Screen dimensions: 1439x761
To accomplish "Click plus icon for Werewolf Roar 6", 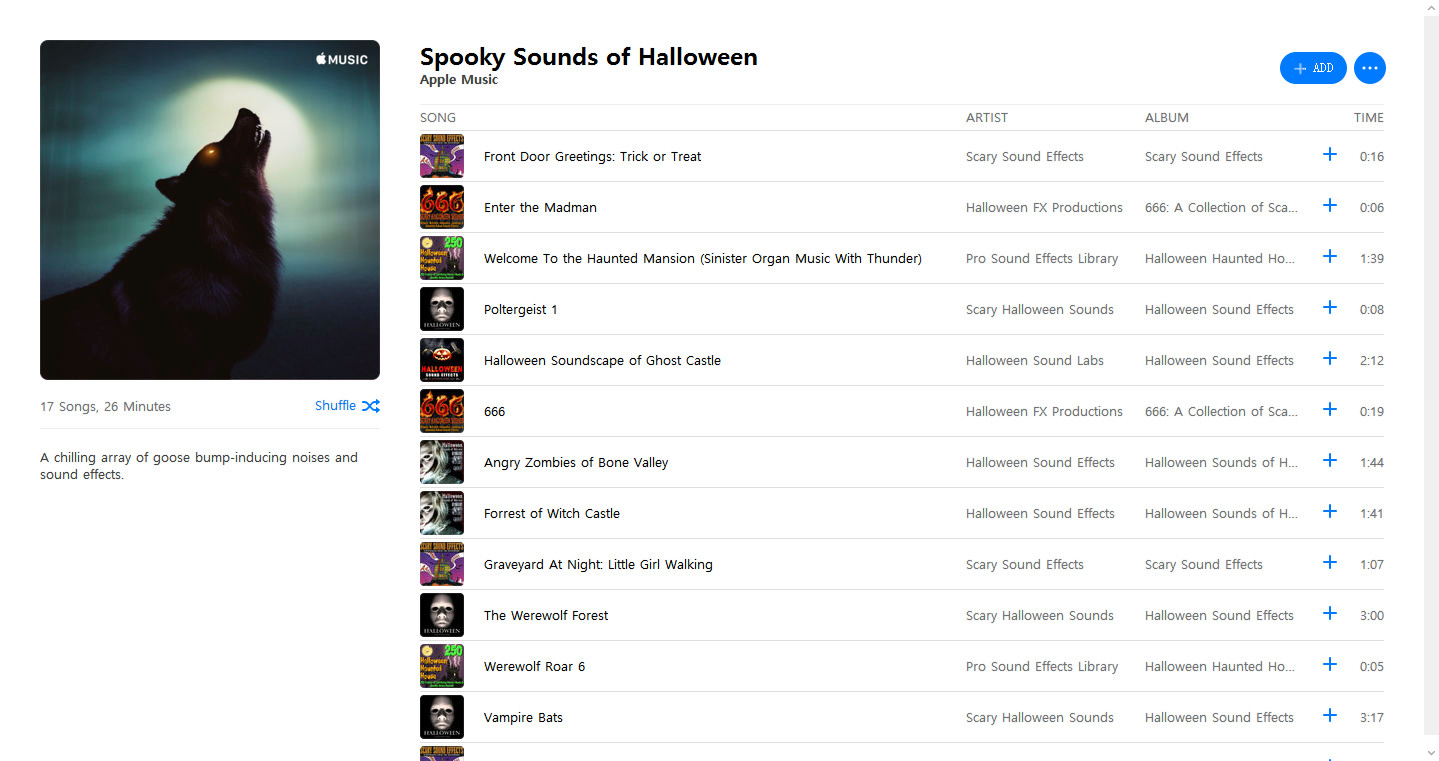I will click(x=1330, y=665).
